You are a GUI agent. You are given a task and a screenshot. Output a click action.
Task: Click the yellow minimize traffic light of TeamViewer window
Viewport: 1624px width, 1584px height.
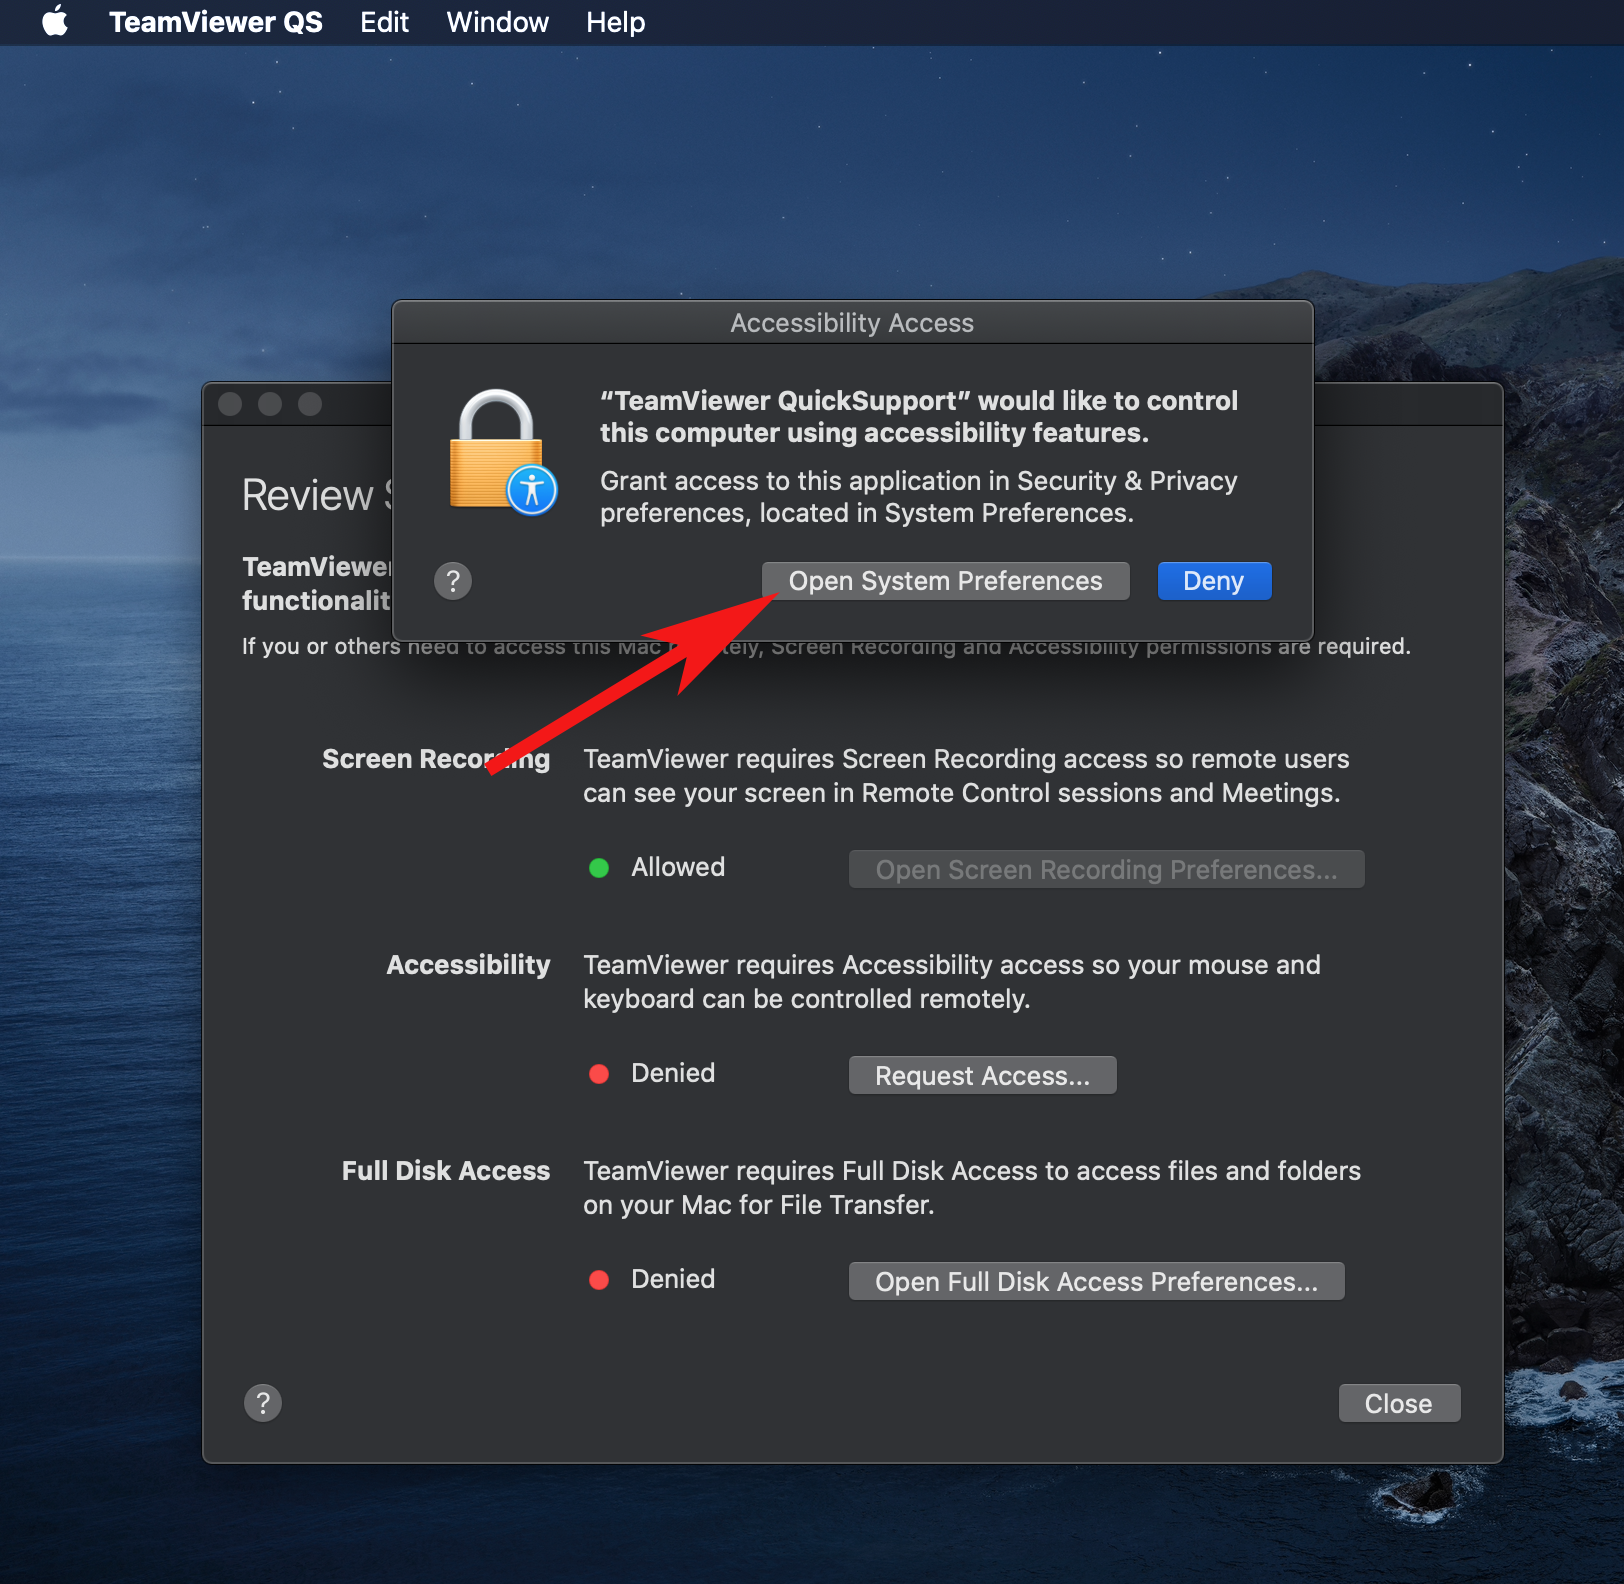click(270, 404)
